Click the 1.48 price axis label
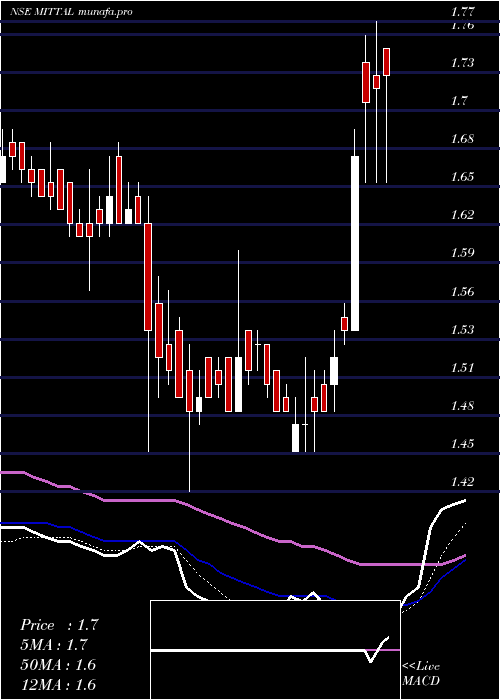This screenshot has width=500, height=700. (462, 406)
